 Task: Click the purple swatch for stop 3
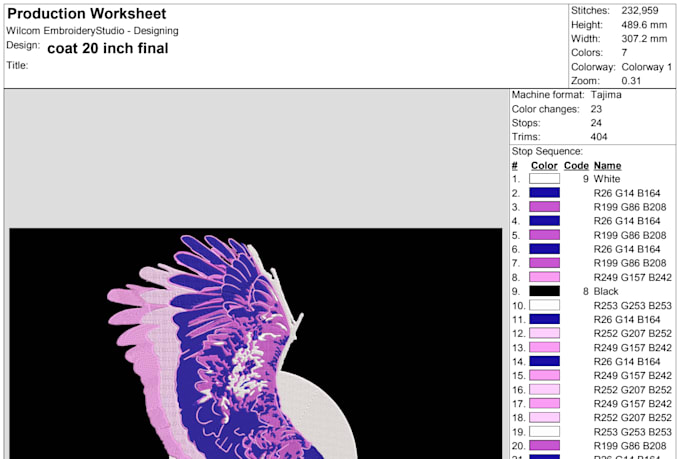(x=544, y=207)
